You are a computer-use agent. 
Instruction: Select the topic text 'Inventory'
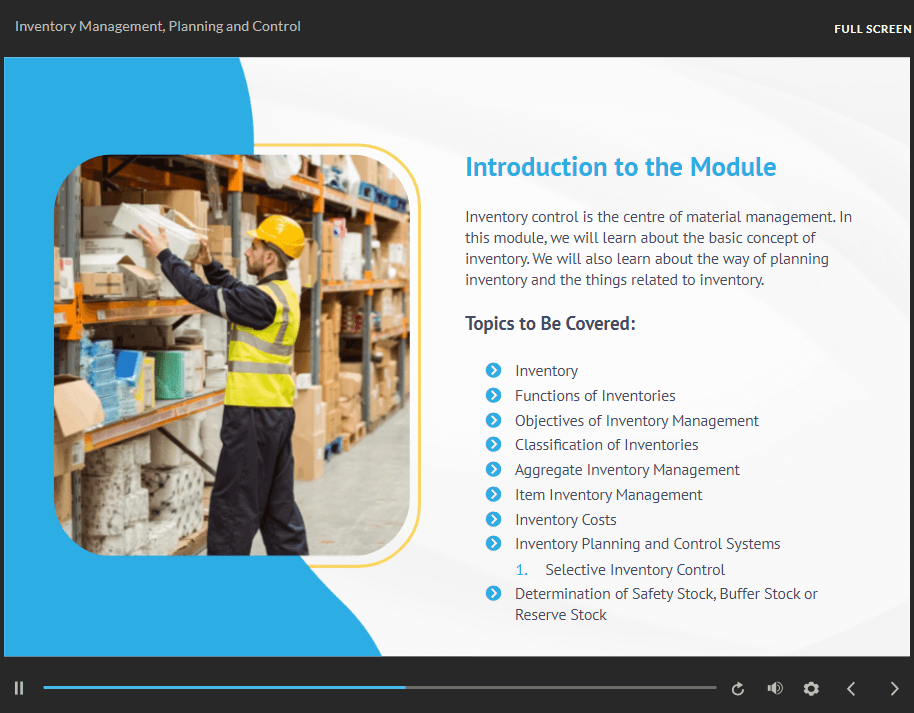pos(546,371)
